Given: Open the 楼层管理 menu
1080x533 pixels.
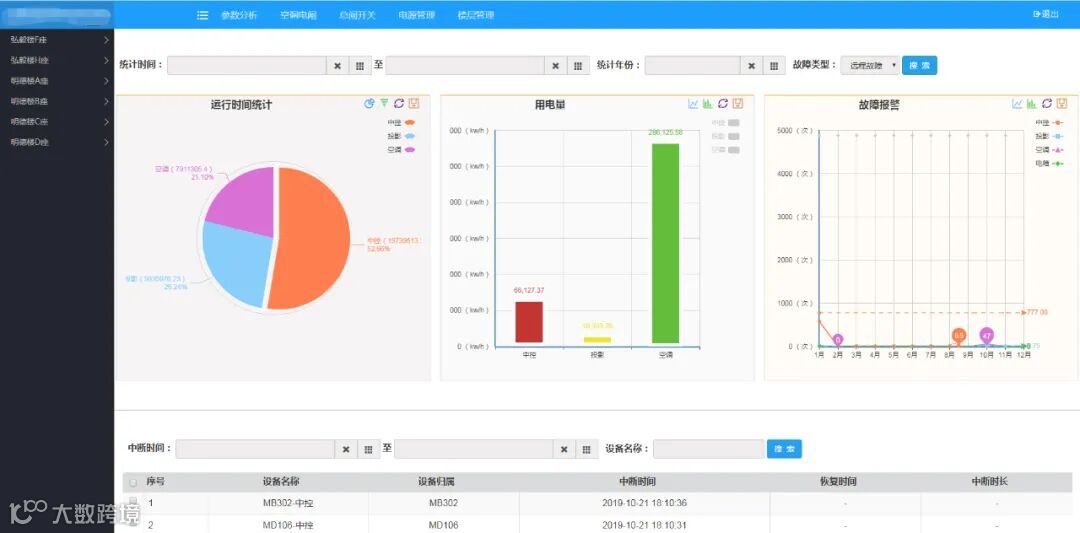Looking at the screenshot, I should (476, 15).
